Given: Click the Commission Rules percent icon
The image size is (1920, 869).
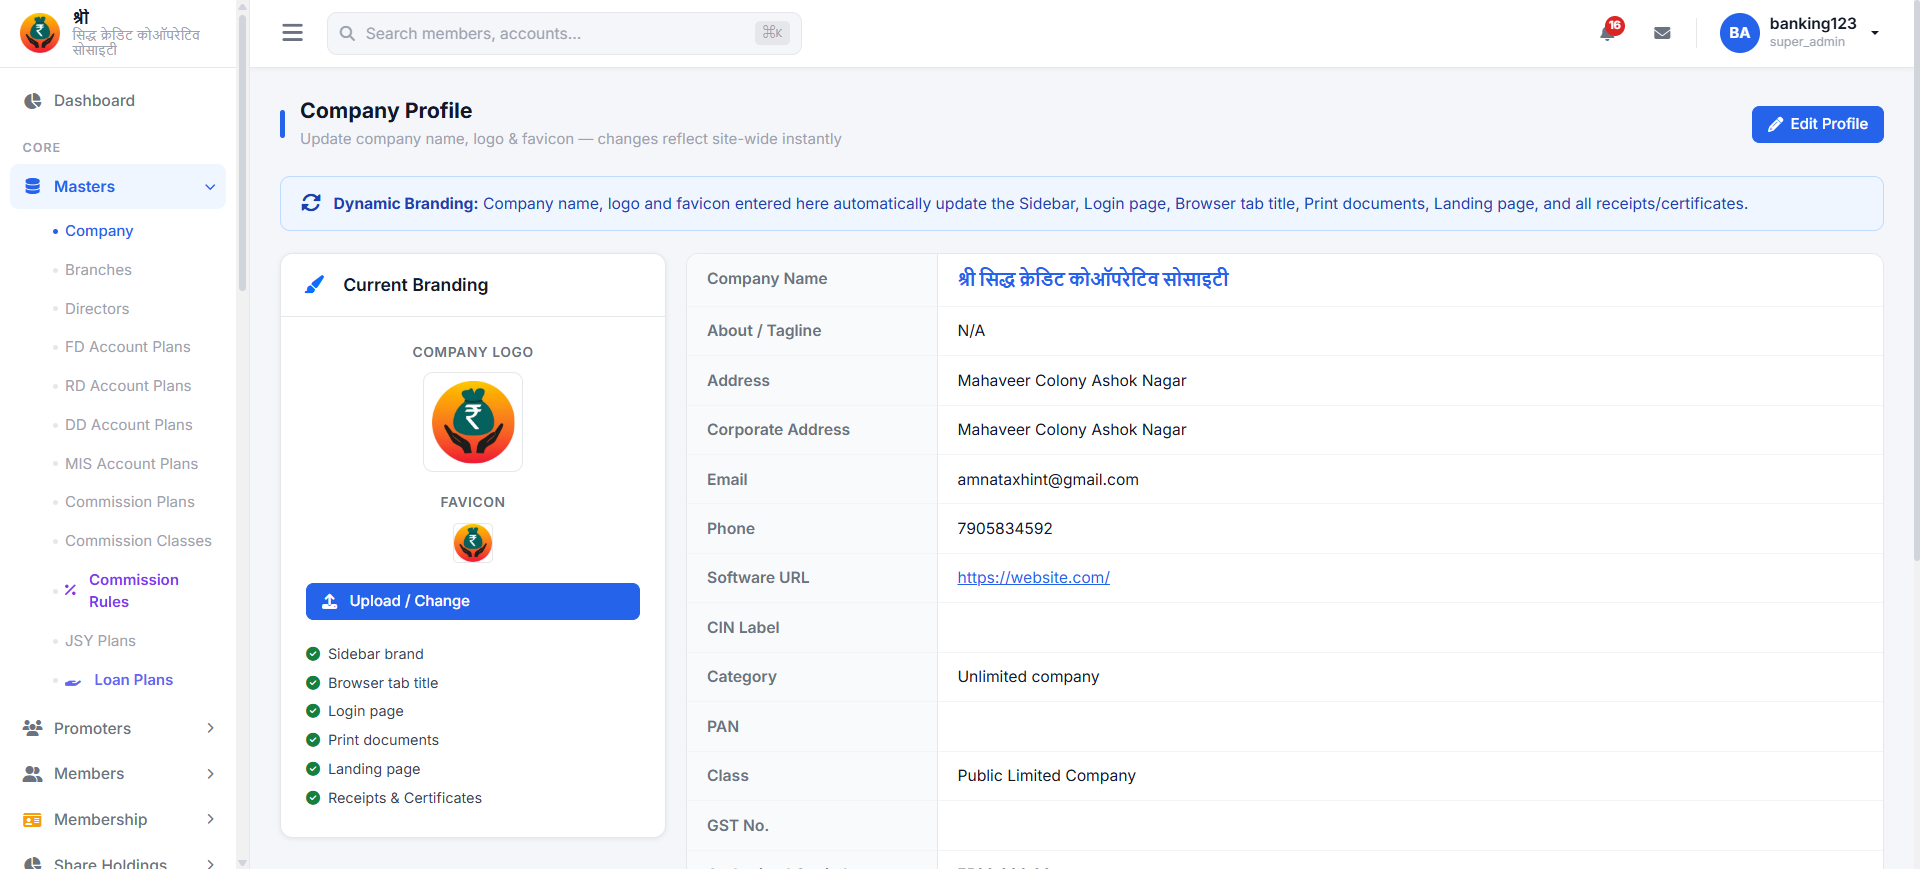Looking at the screenshot, I should (70, 590).
